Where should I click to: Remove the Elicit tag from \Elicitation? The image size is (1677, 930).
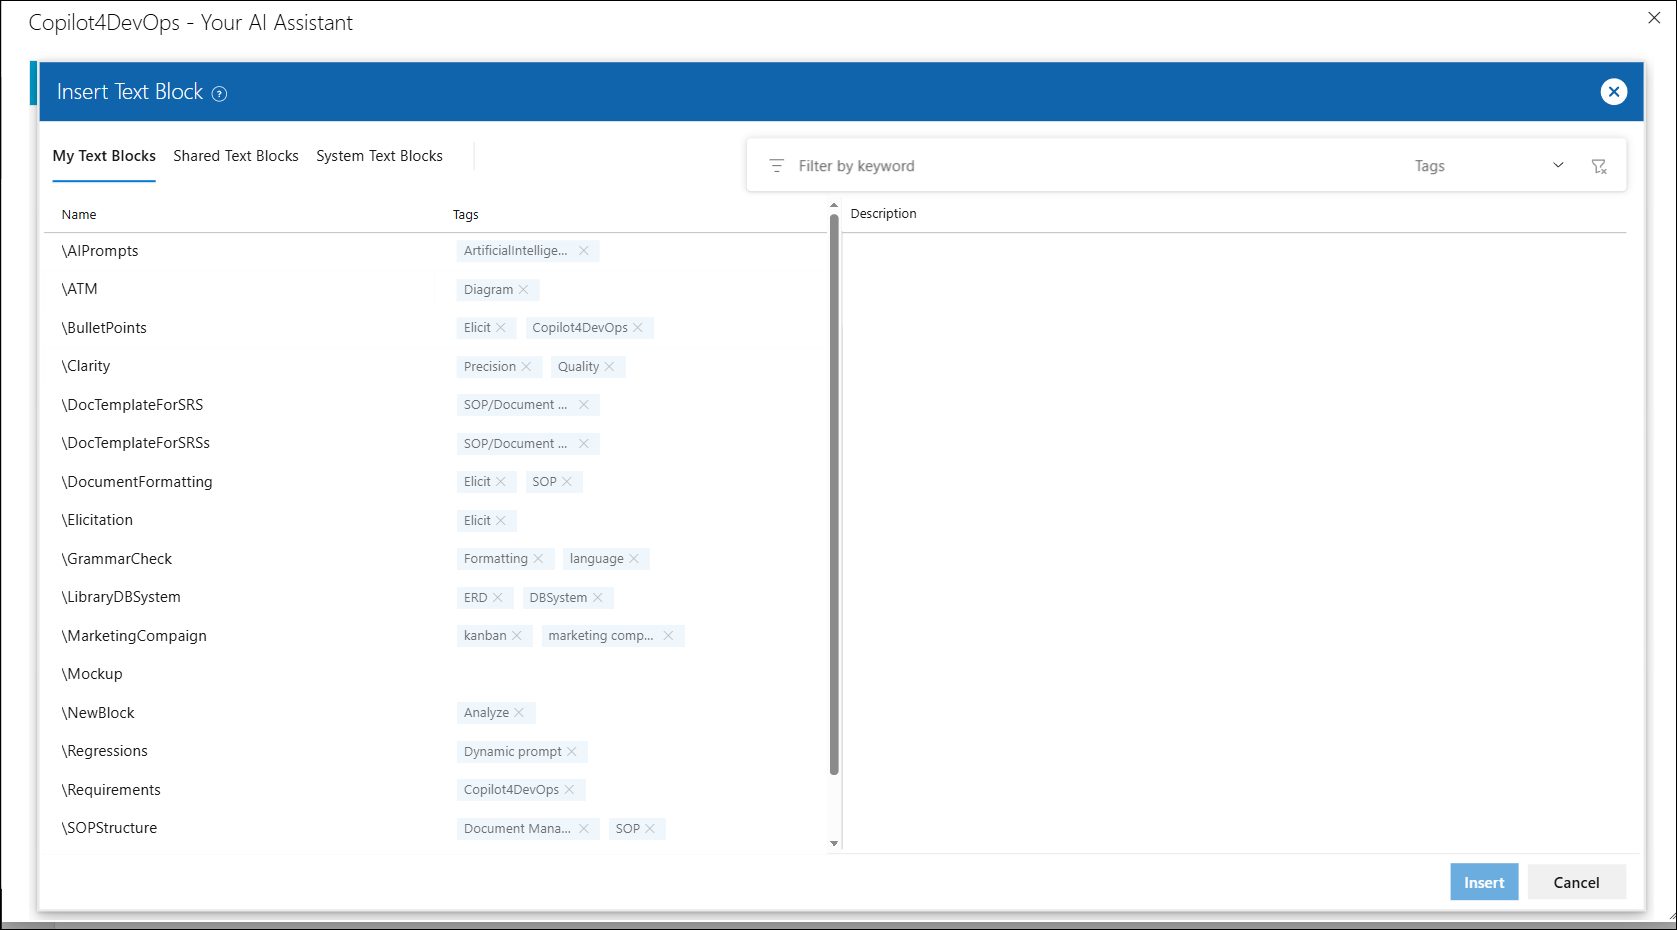coord(503,520)
